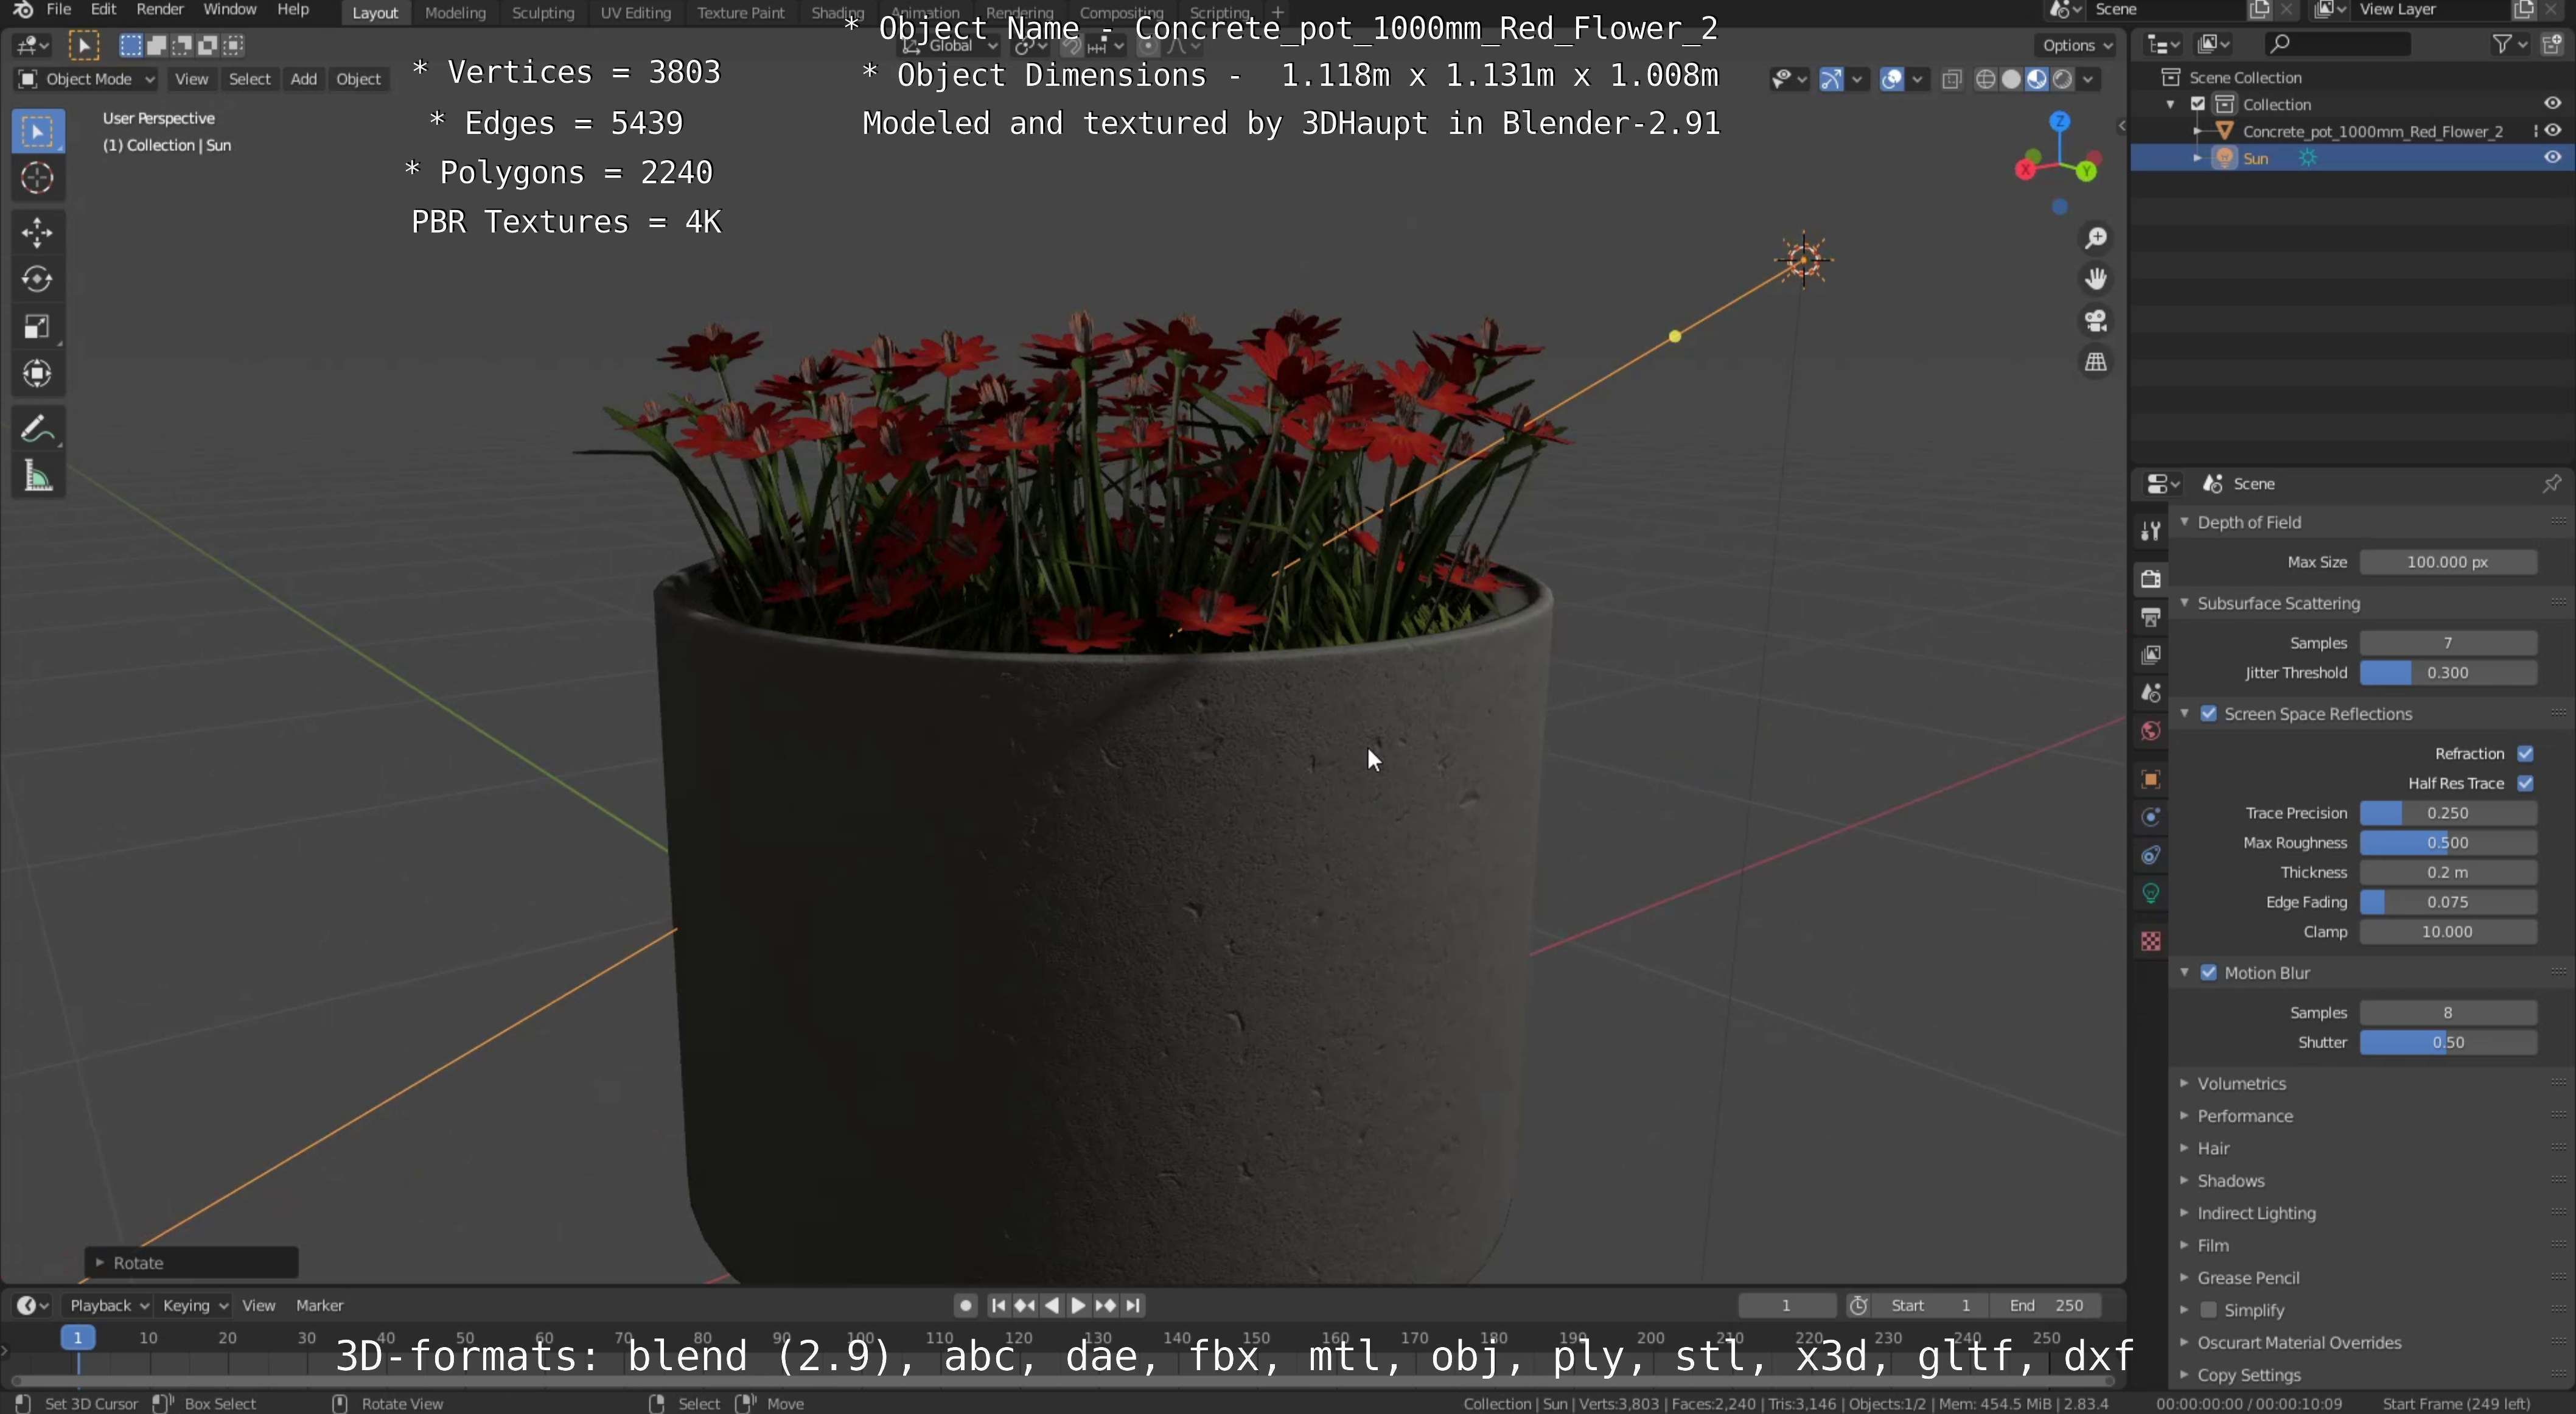2576x1414 pixels.
Task: Open the Render properties tab
Action: (2150, 579)
